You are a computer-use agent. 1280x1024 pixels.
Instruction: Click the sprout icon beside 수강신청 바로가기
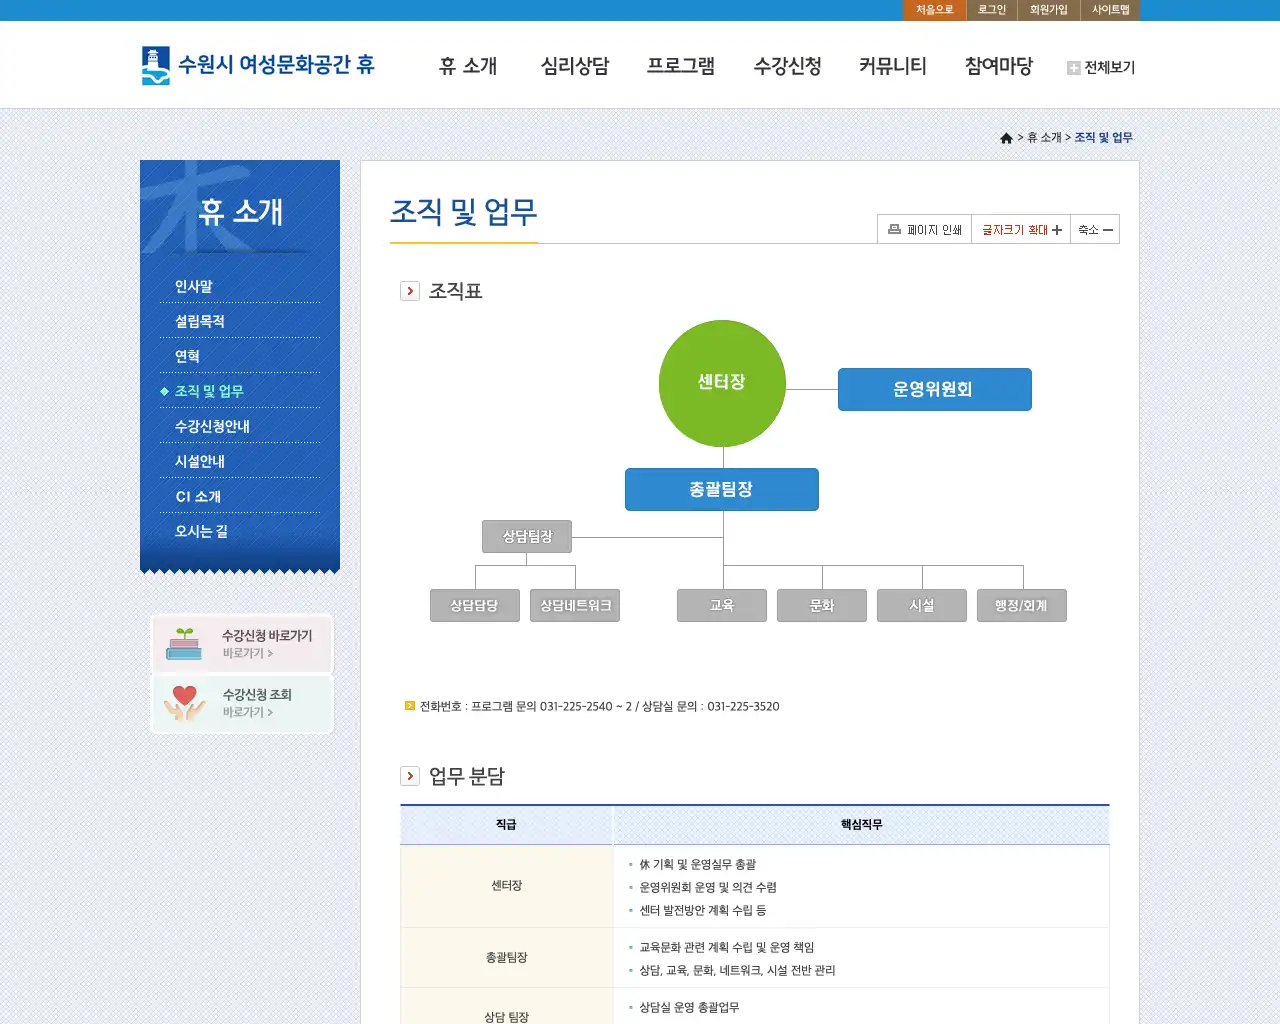[185, 643]
